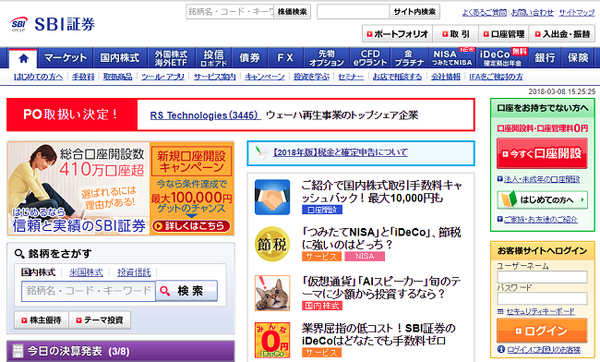The image size is (600, 362).
Task: Open the CFD eワラント tab
Action: (x=370, y=58)
